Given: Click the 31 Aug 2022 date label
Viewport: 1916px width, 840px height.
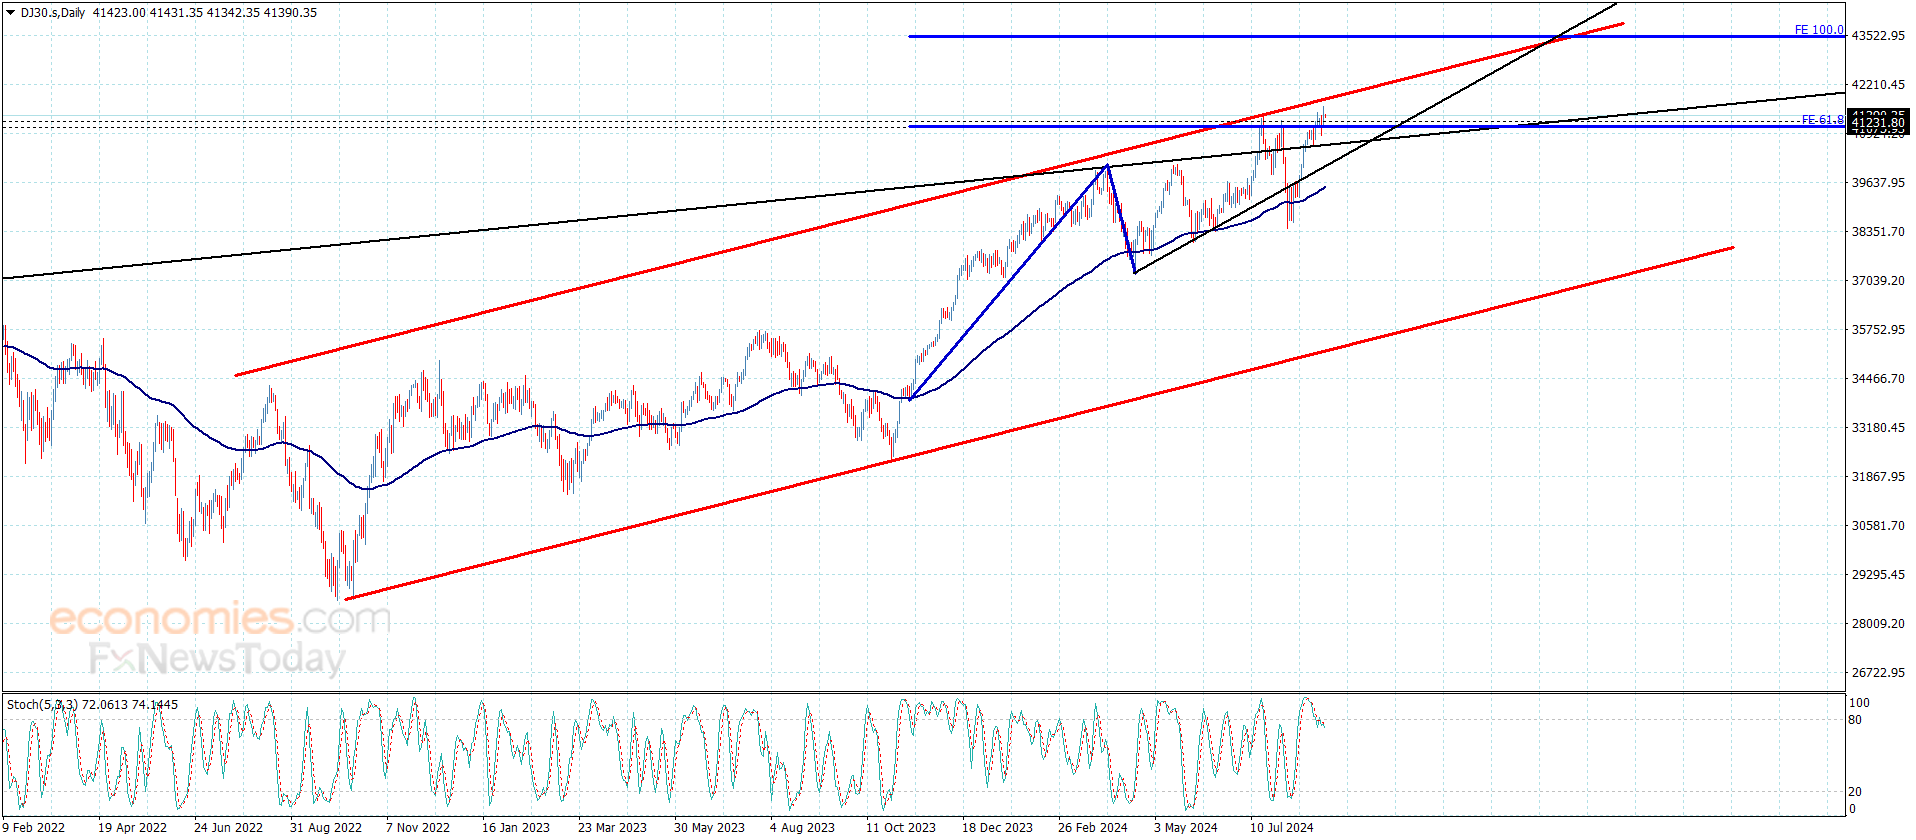Looking at the screenshot, I should point(325,828).
